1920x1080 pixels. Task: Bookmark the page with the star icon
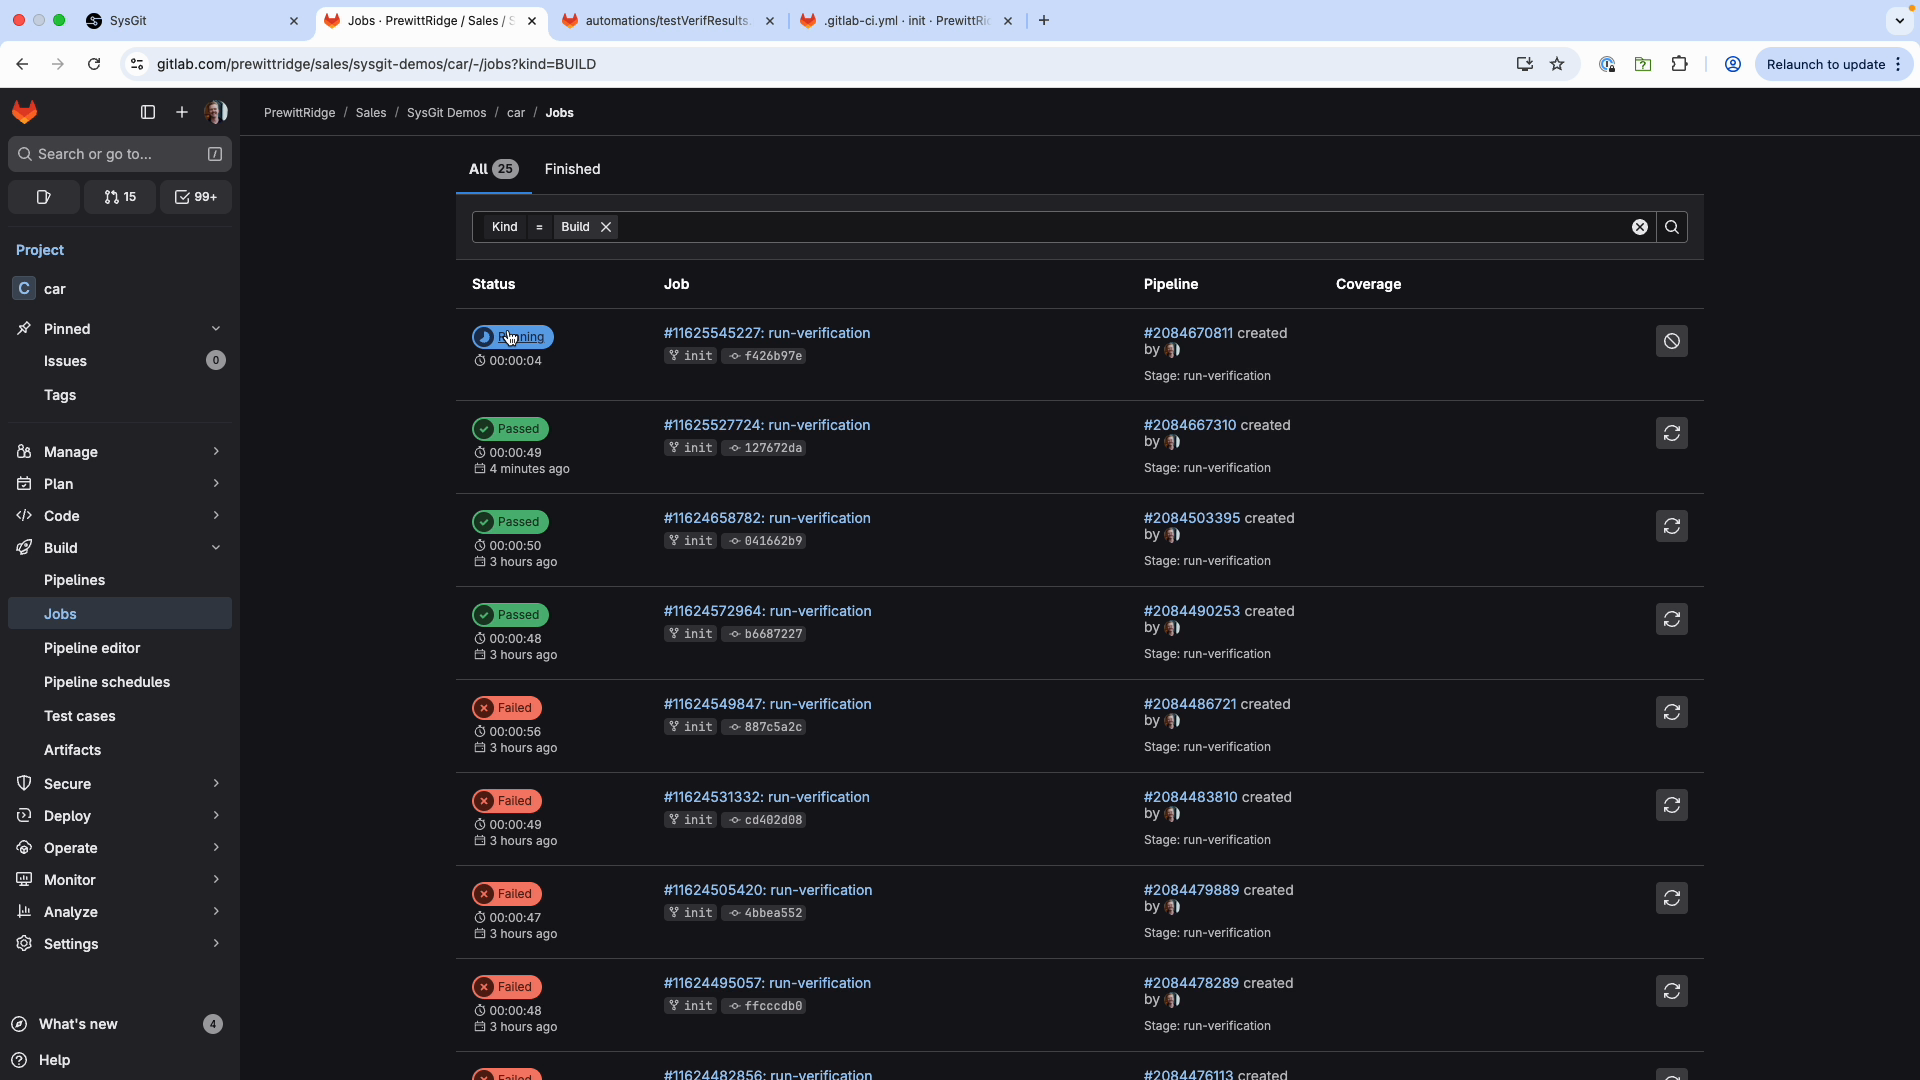click(1557, 63)
